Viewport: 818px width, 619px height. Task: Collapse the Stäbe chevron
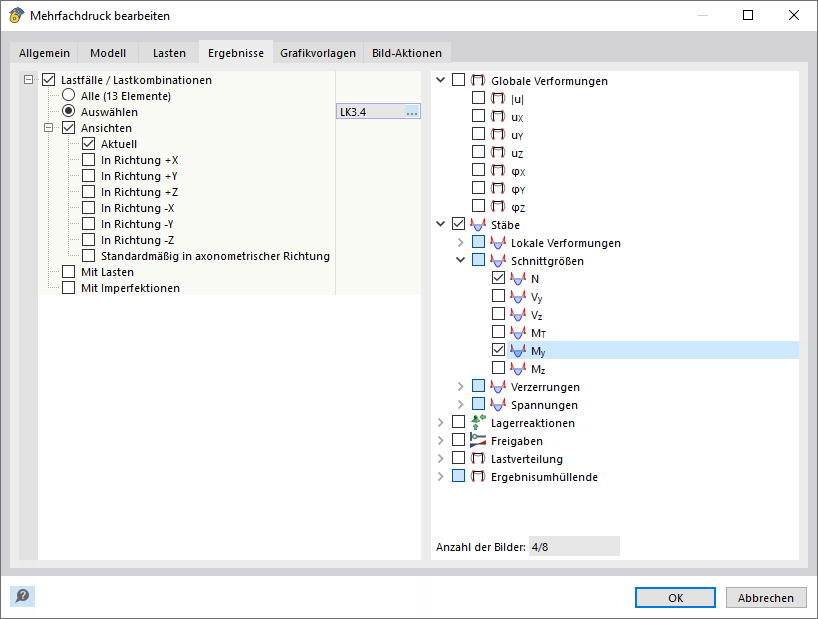[x=441, y=224]
